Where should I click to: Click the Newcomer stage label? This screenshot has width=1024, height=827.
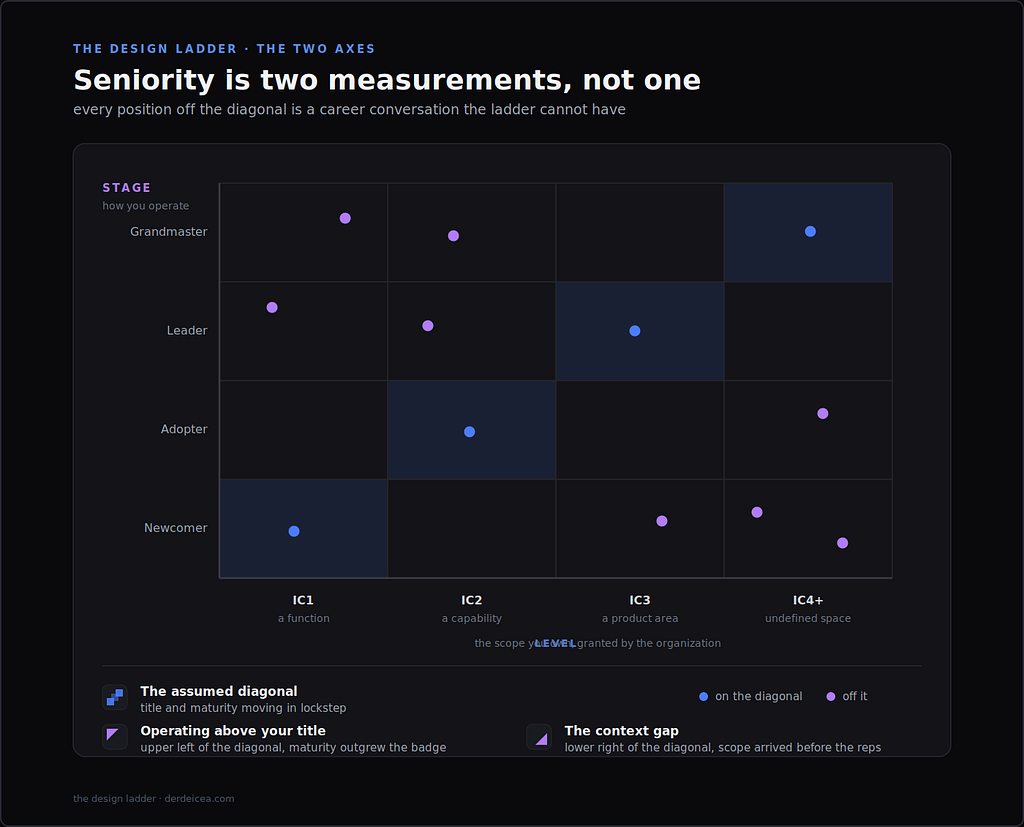pos(176,528)
